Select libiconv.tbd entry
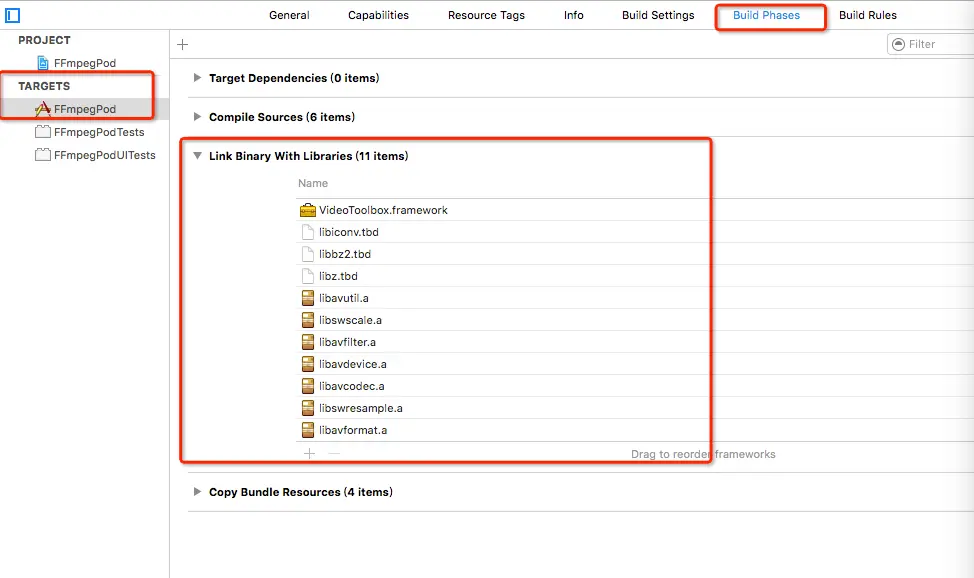Image resolution: width=974 pixels, height=578 pixels. [348, 232]
